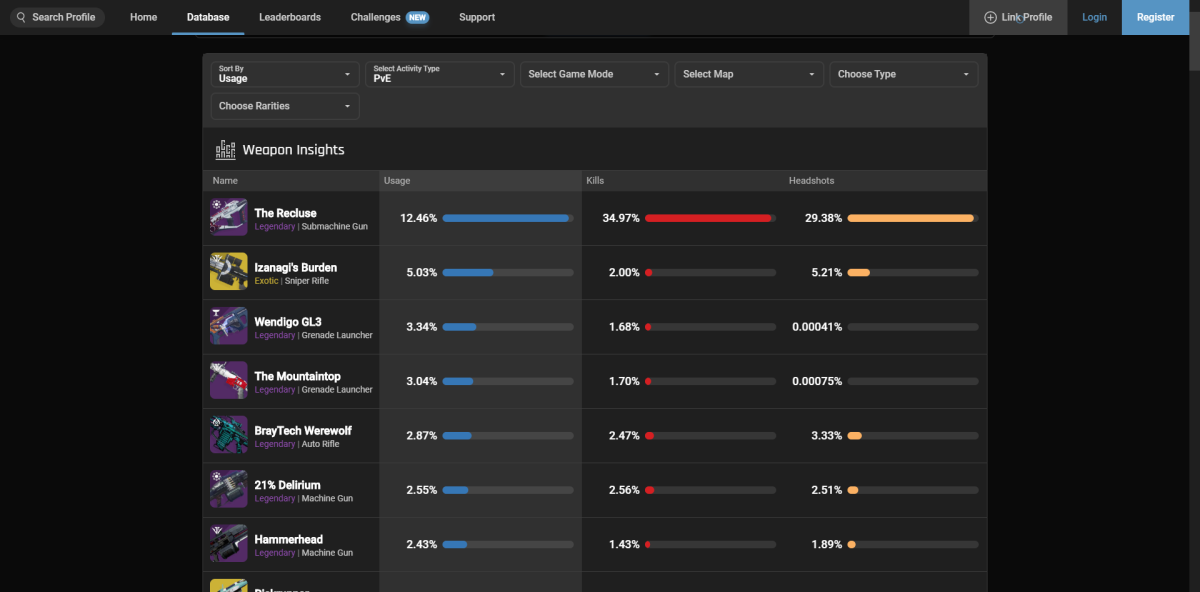This screenshot has width=1200, height=592.
Task: Switch to the Leaderboards tab
Action: 290,17
